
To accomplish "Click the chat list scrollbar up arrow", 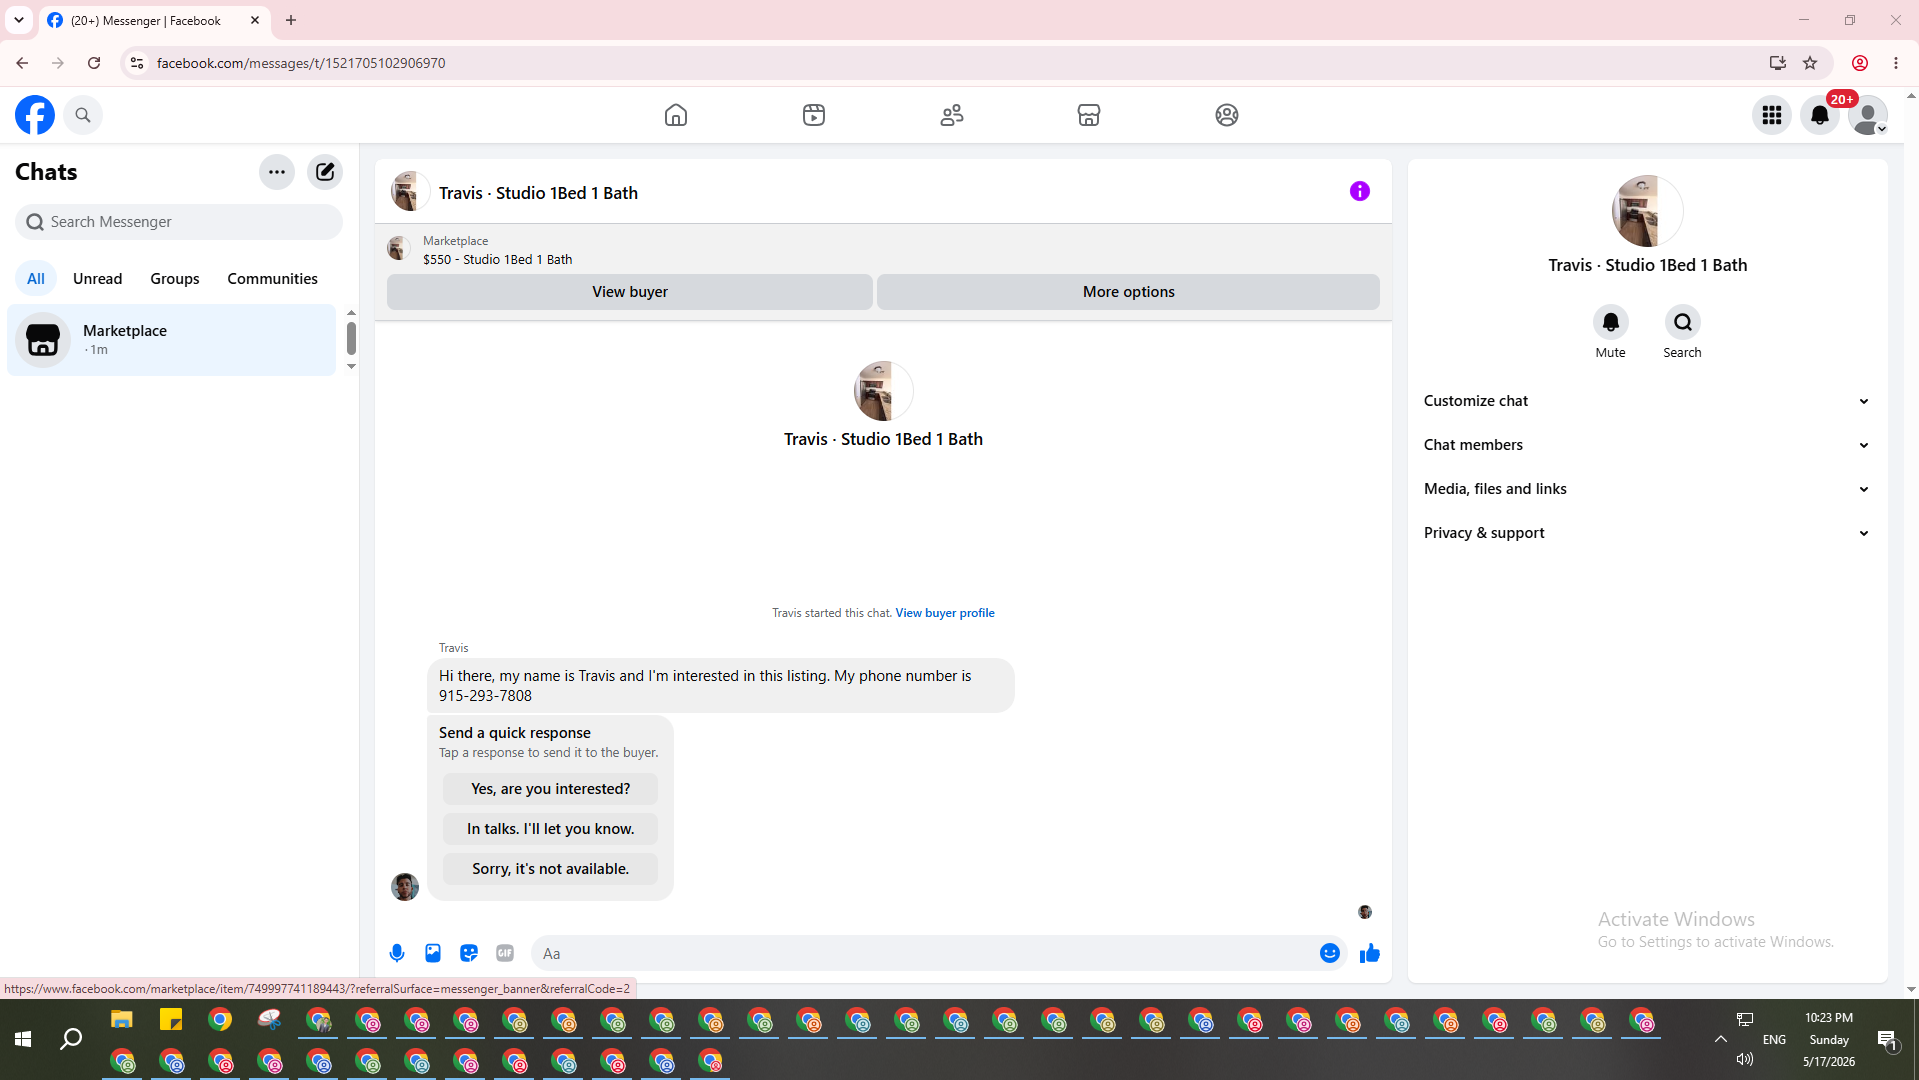I will (x=351, y=313).
